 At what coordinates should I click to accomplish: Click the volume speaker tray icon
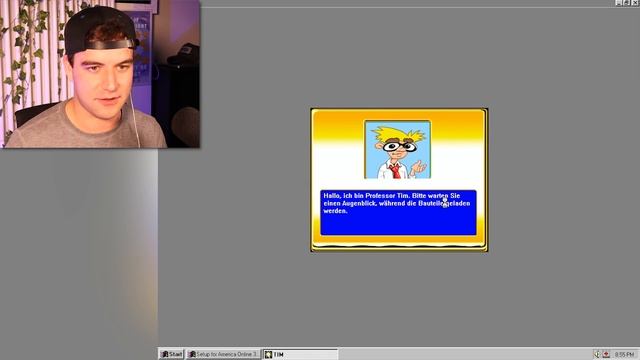(x=597, y=354)
